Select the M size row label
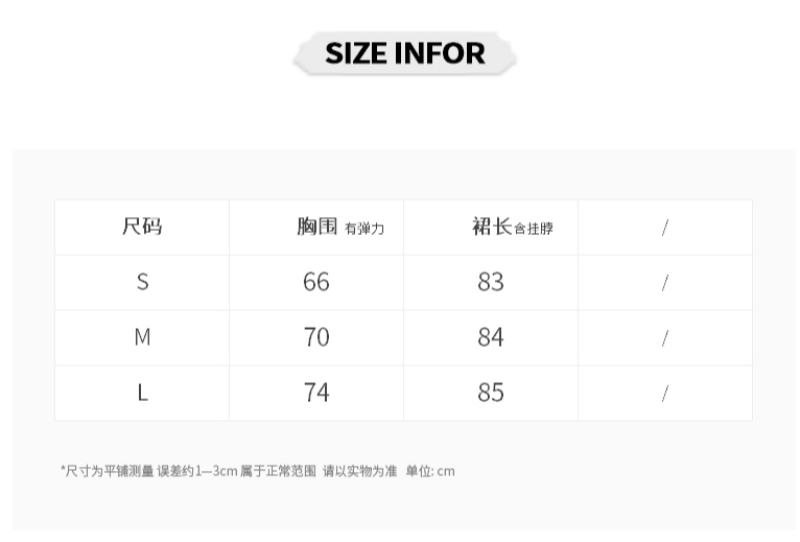 pos(142,338)
